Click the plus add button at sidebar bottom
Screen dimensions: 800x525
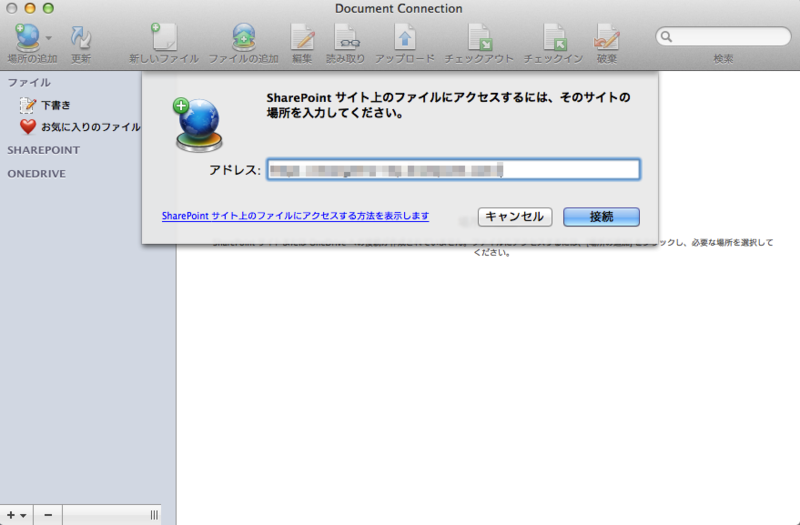(16, 515)
